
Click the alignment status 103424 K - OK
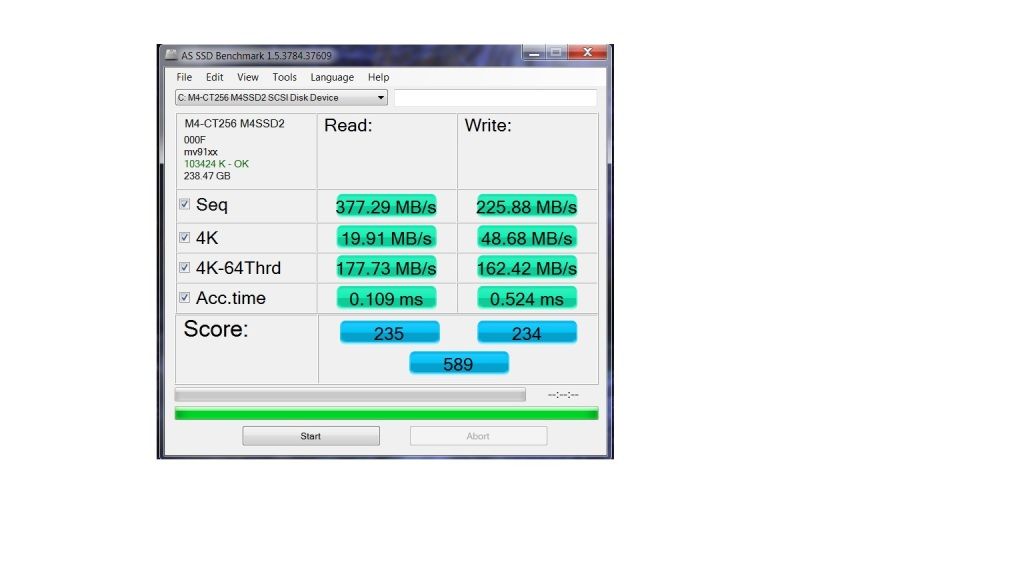click(216, 164)
